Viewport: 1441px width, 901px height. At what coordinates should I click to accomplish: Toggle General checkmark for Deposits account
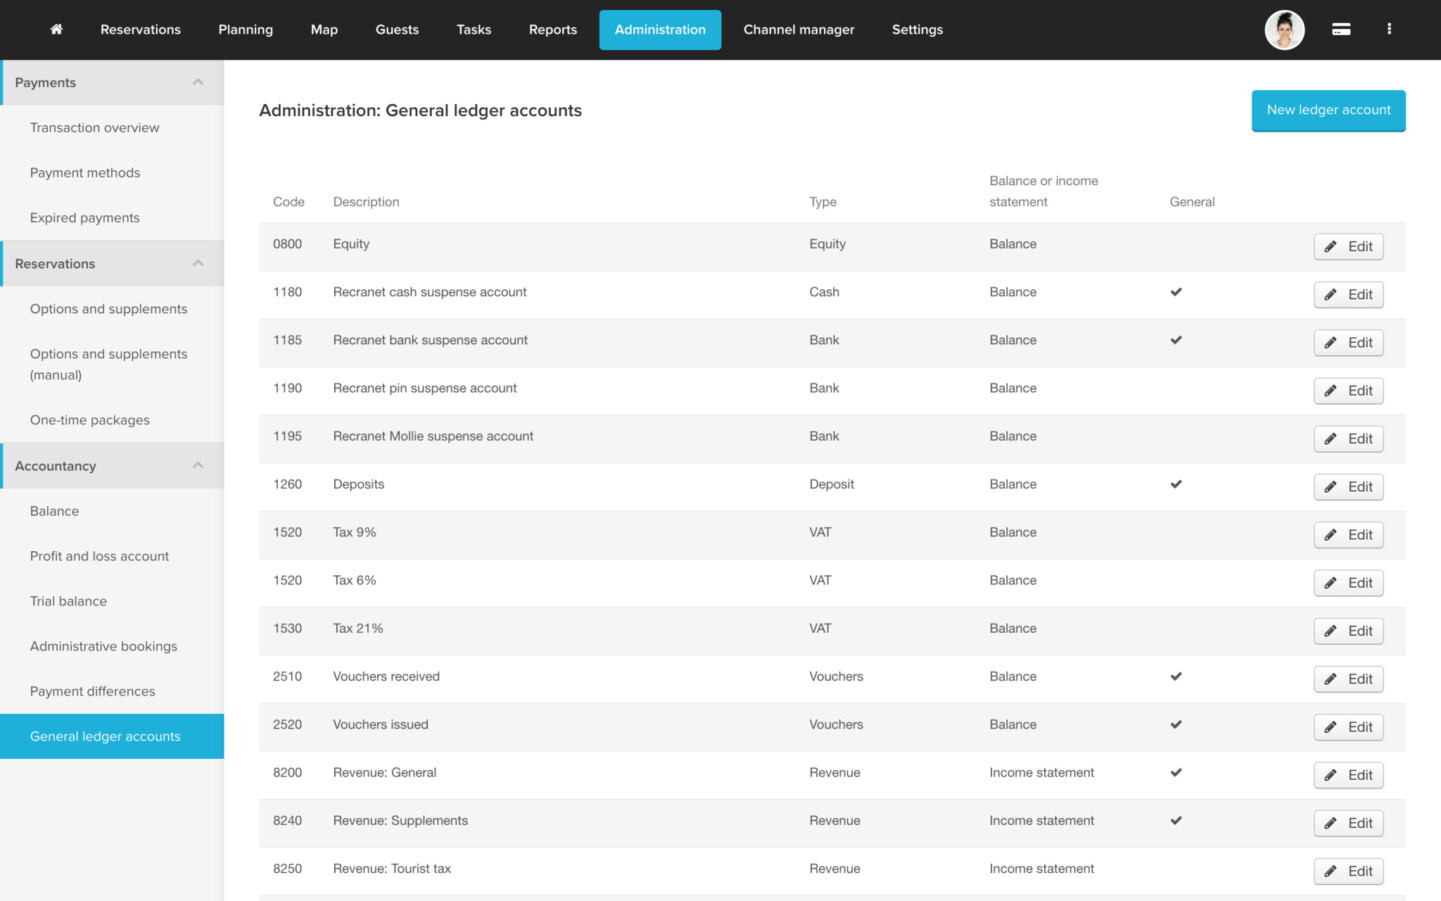point(1176,484)
